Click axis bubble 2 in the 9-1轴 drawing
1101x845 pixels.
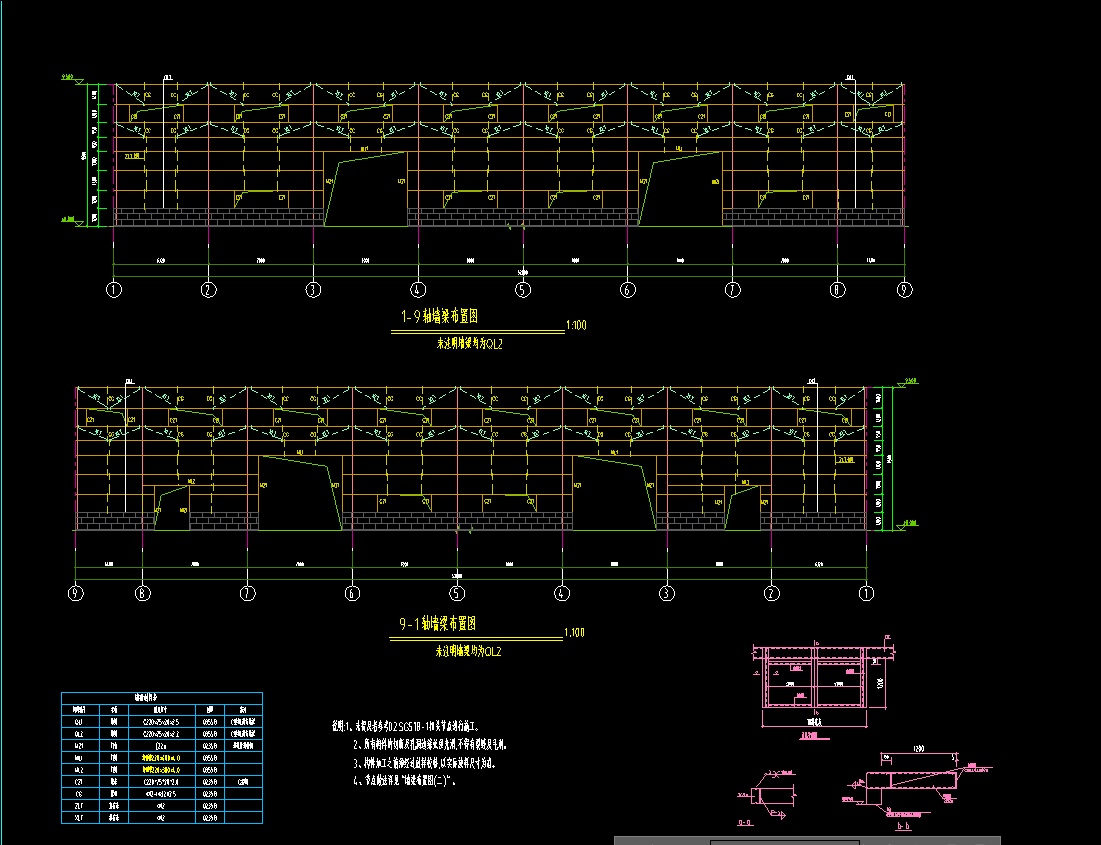(771, 594)
